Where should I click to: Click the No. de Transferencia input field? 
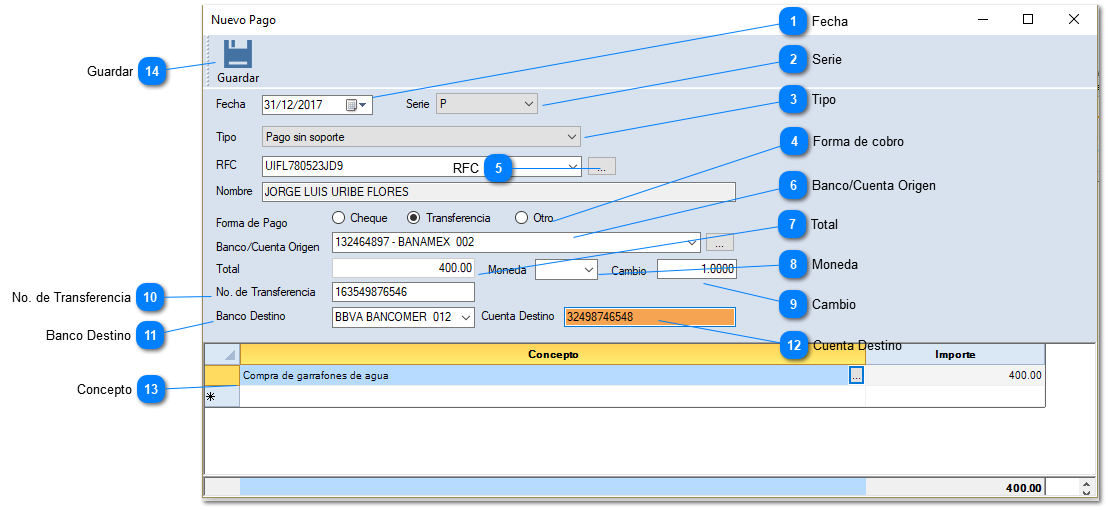point(403,292)
